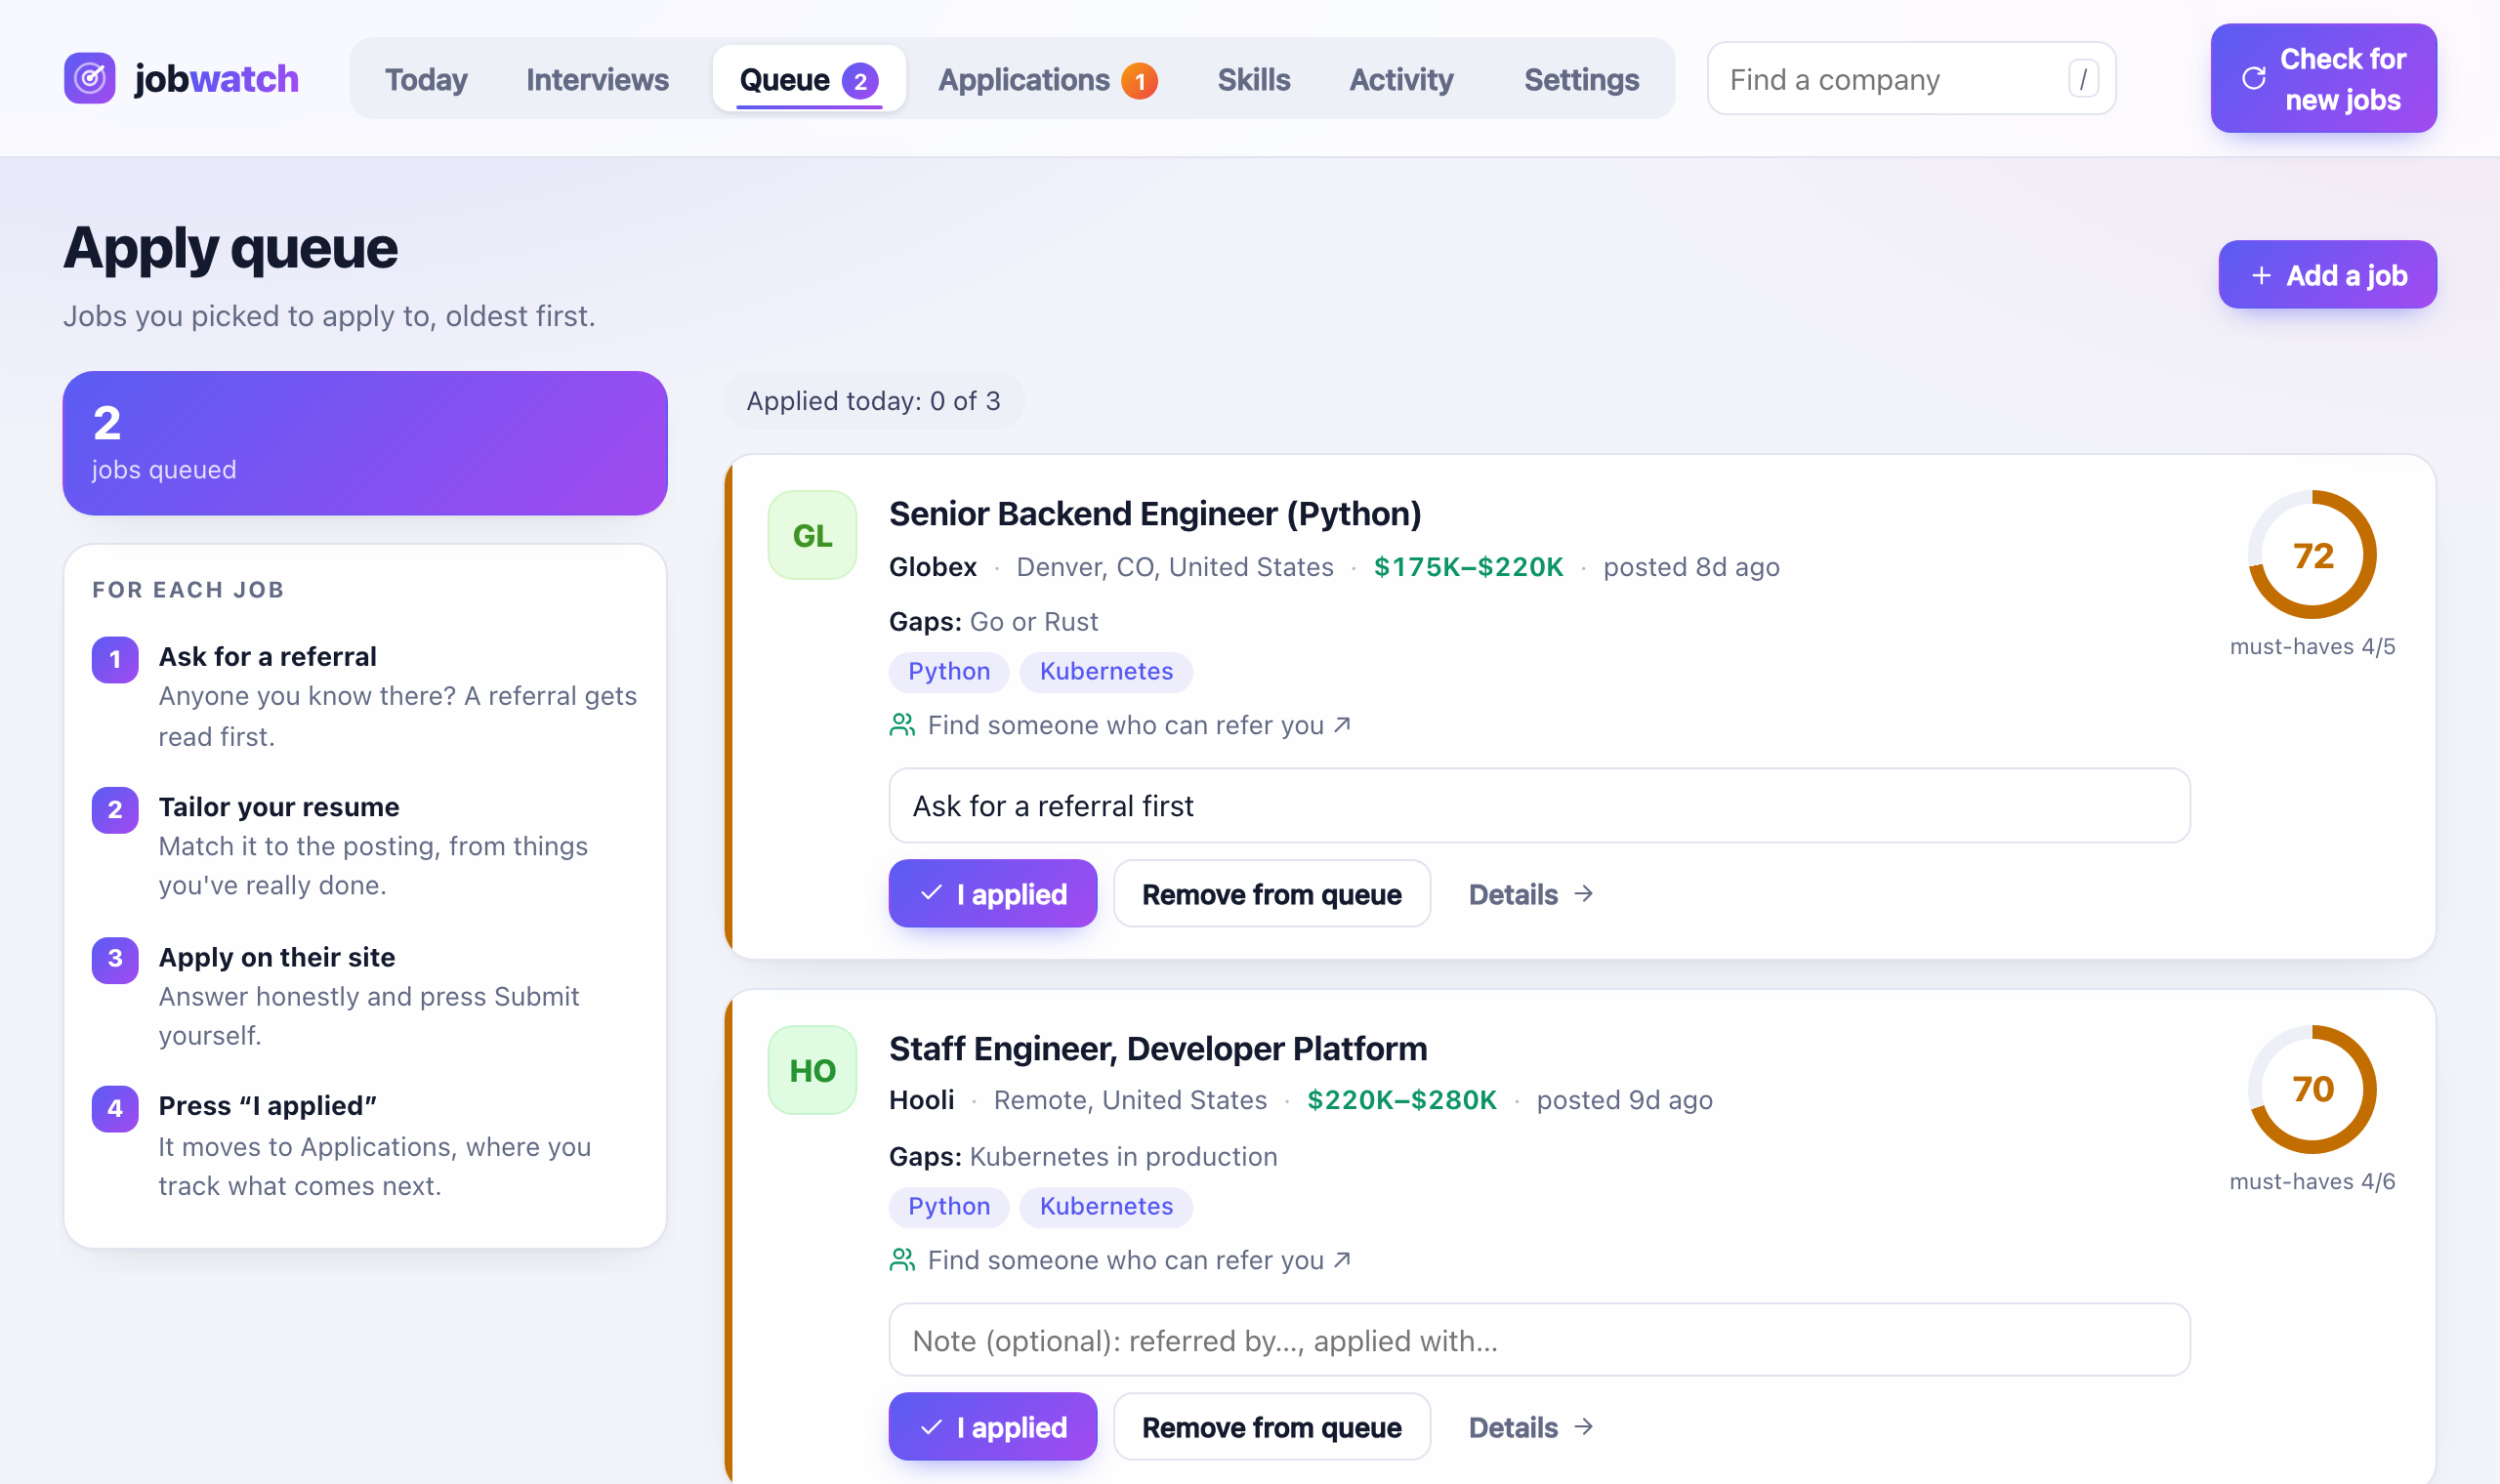Open Staff Engineer, Developer Platform job title
2500x1484 pixels.
click(x=1158, y=1048)
